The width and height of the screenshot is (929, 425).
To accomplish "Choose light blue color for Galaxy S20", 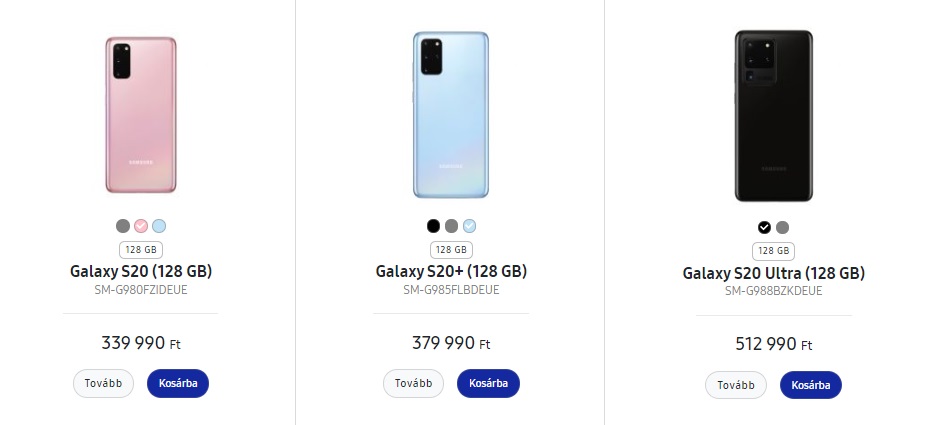I will [x=159, y=226].
